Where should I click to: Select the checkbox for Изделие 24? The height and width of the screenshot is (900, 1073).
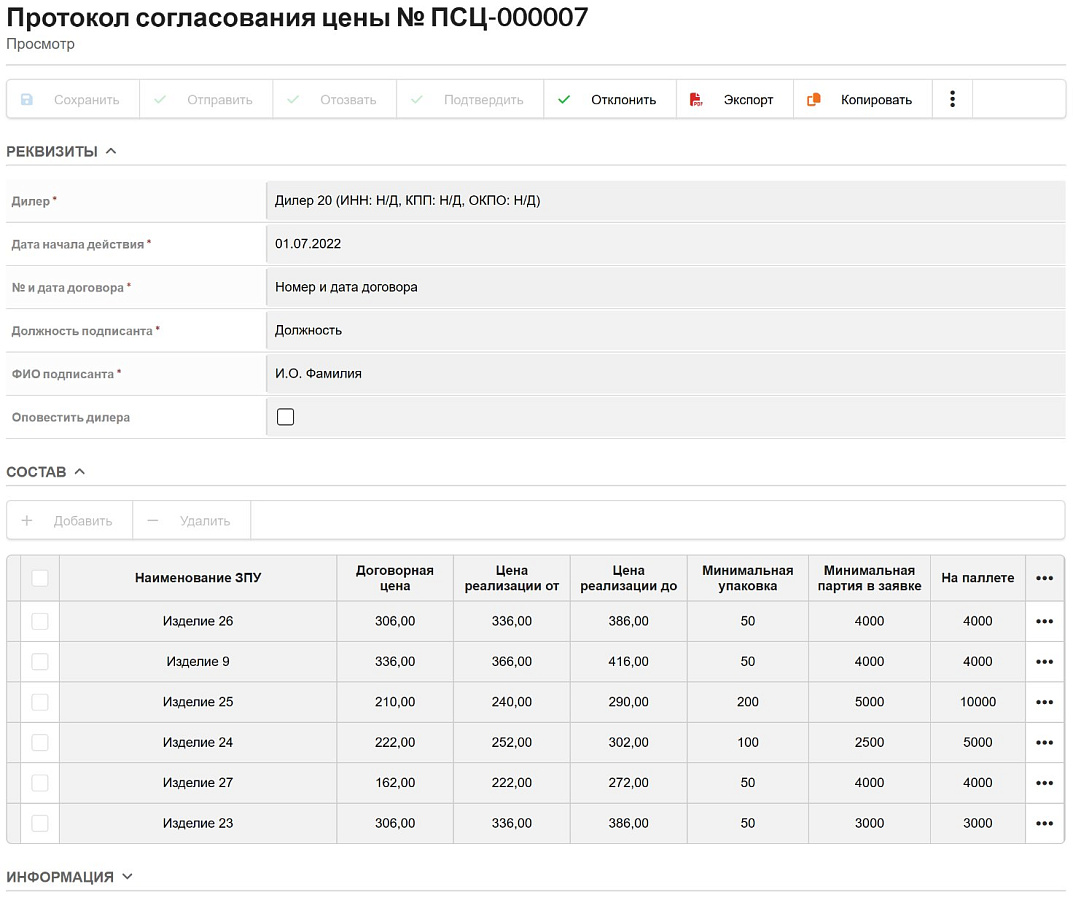40,743
